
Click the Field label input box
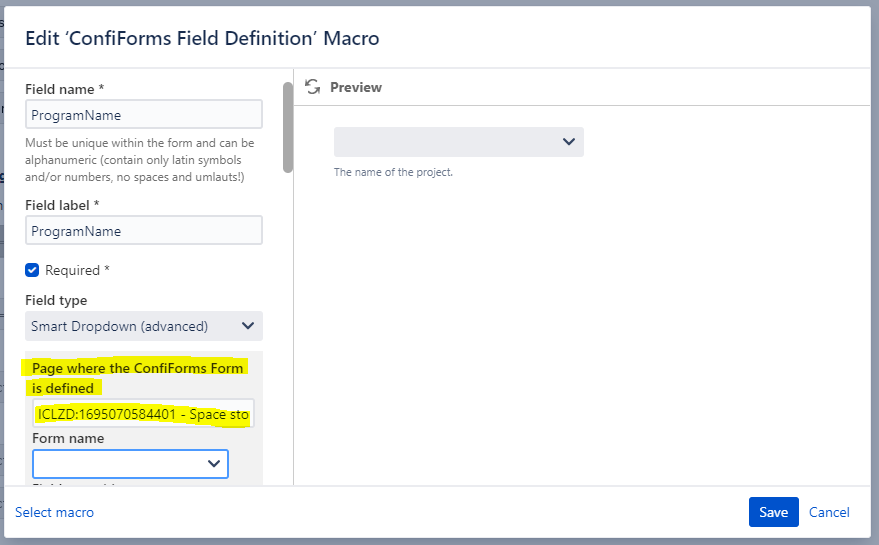point(144,230)
